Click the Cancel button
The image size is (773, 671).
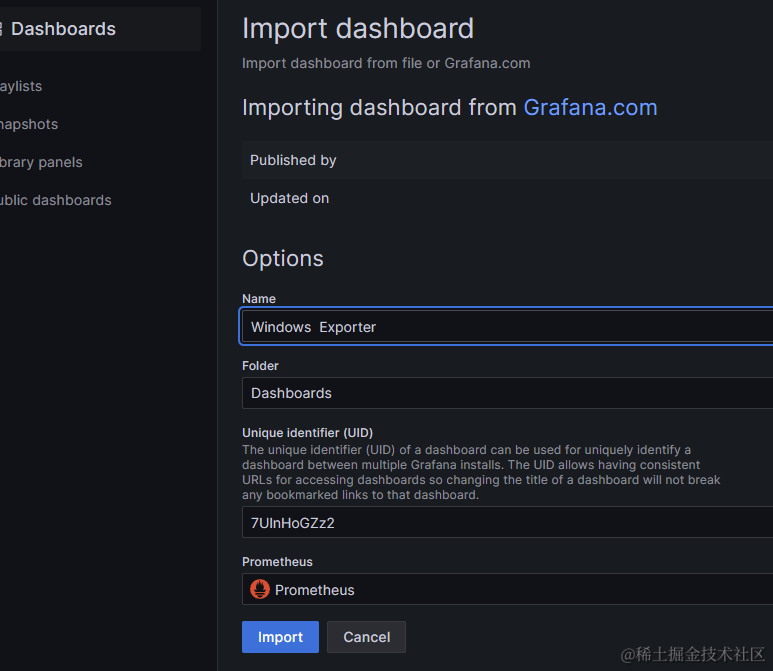click(x=366, y=637)
